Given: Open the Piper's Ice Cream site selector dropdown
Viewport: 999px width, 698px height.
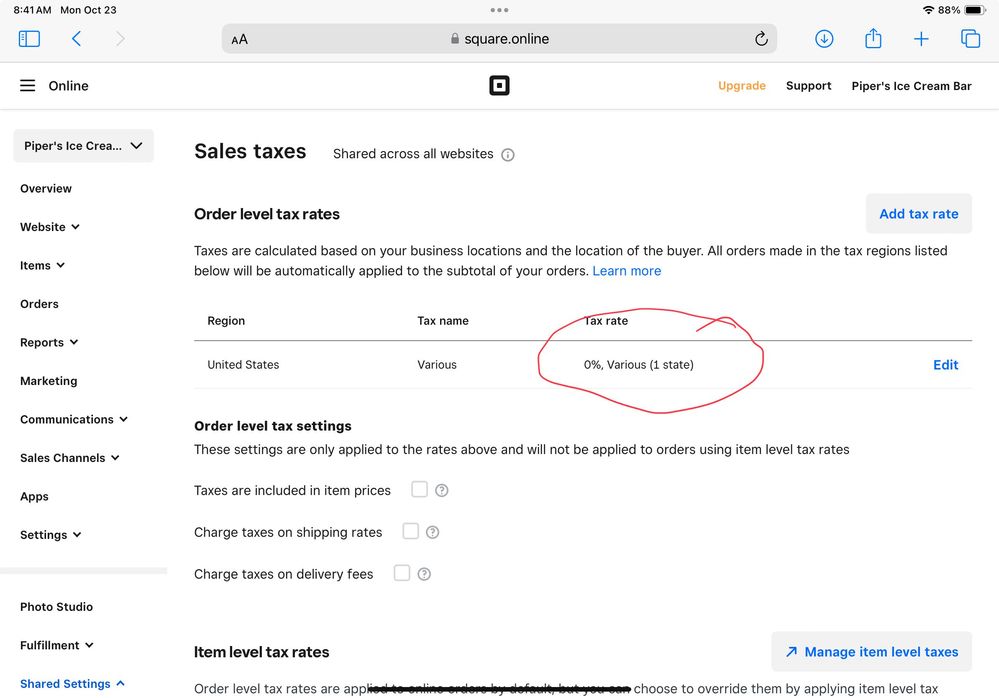Looking at the screenshot, I should pyautogui.click(x=83, y=146).
